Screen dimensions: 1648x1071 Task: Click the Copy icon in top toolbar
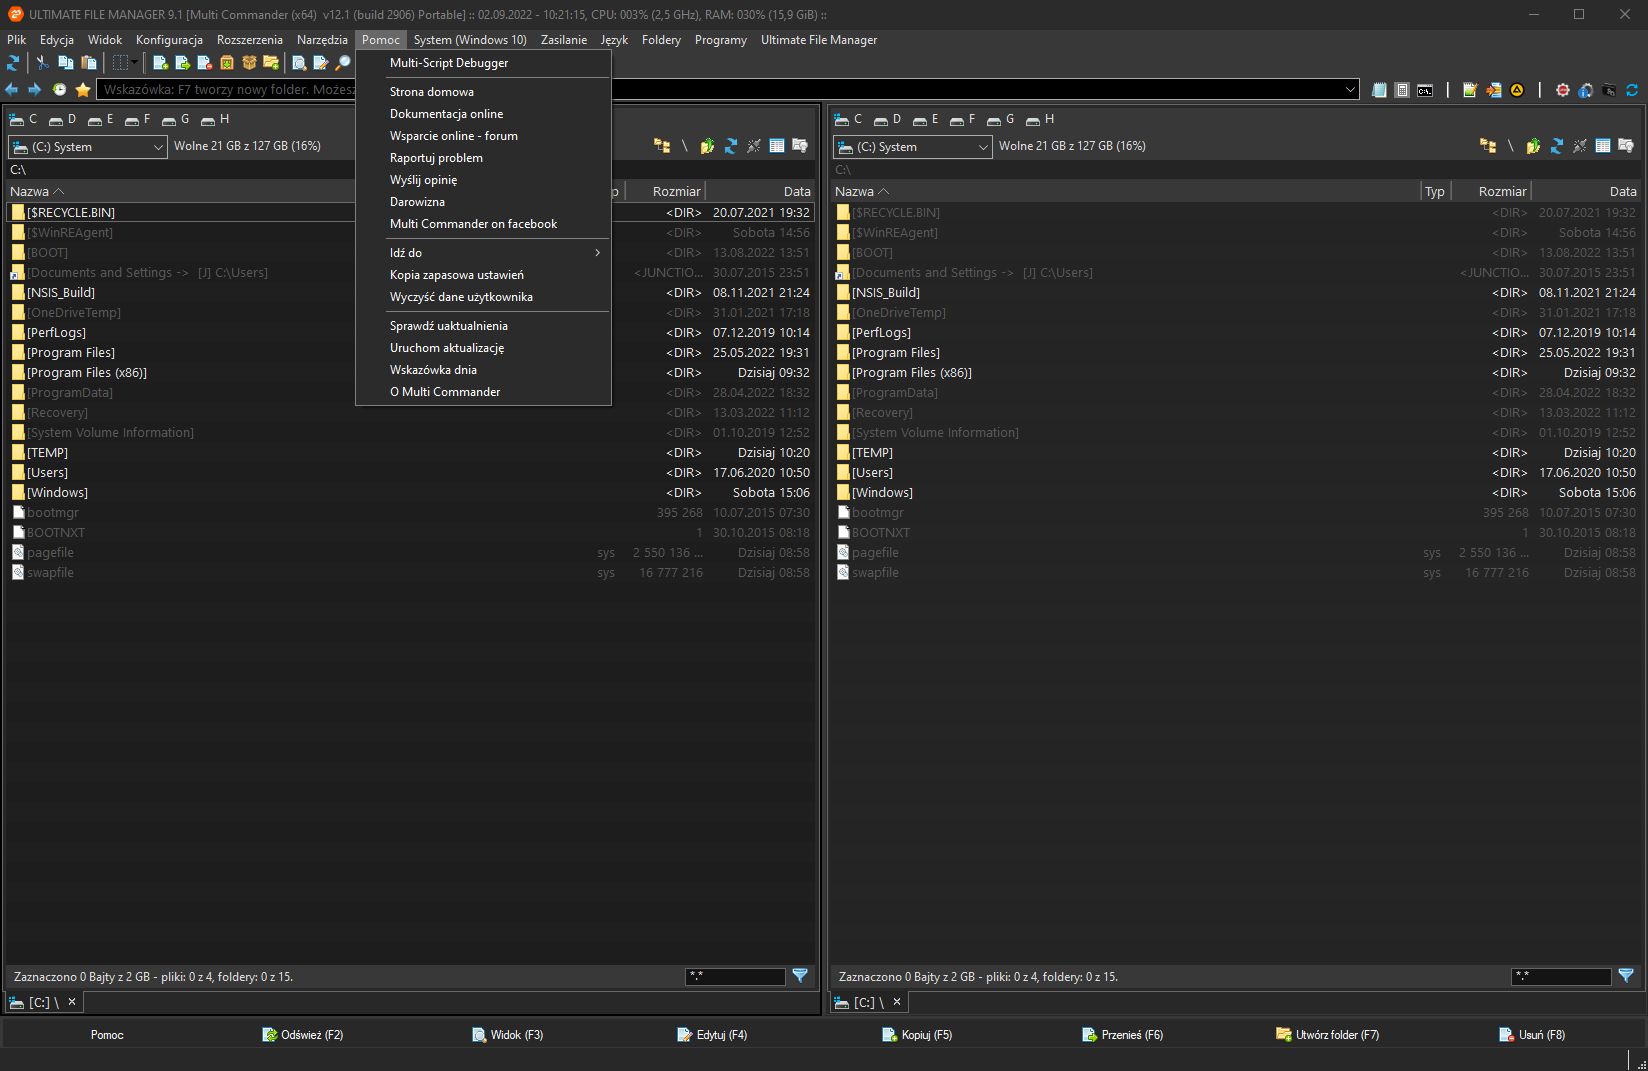point(66,63)
